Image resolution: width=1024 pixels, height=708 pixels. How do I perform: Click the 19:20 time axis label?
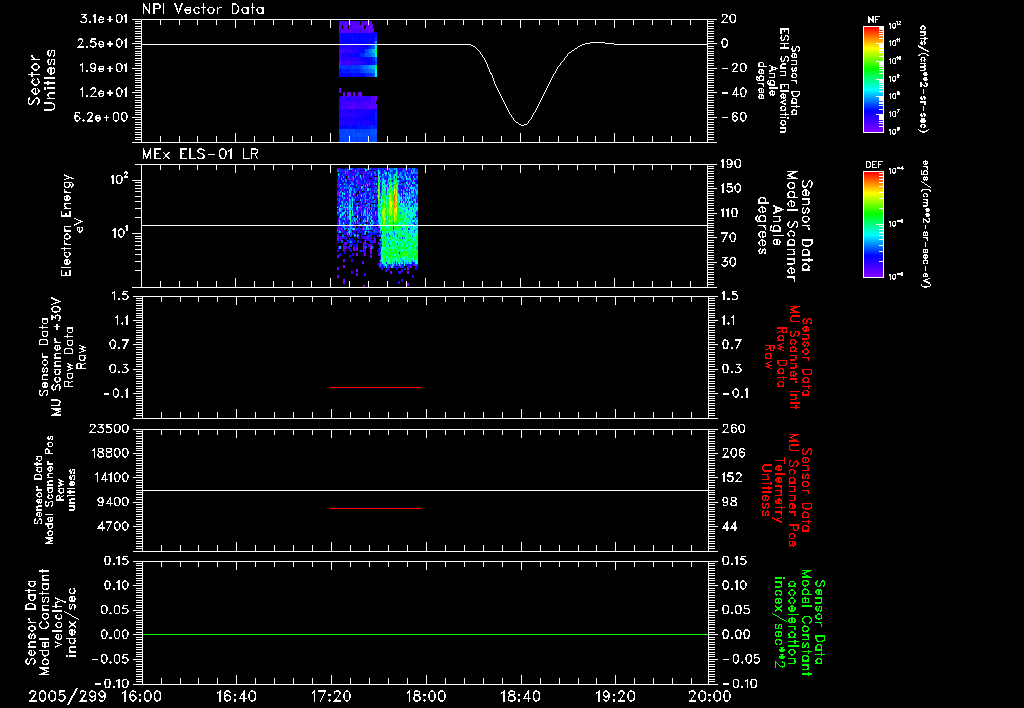pos(615,696)
